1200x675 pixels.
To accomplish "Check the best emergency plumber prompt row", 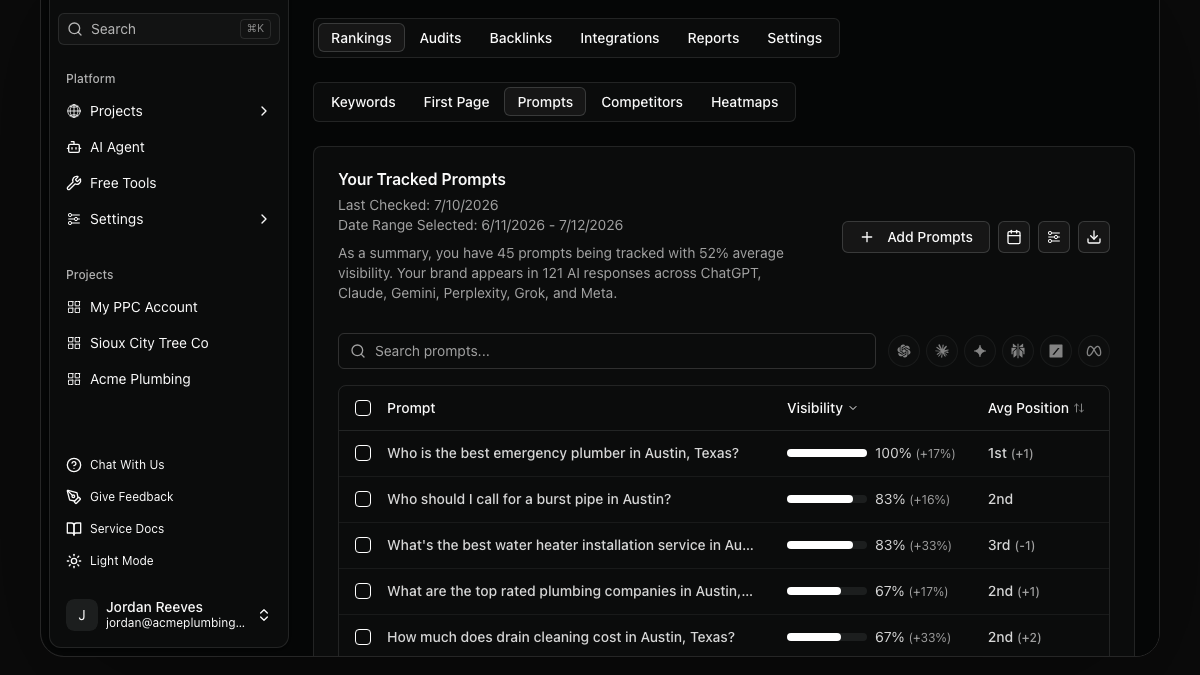I will 363,453.
